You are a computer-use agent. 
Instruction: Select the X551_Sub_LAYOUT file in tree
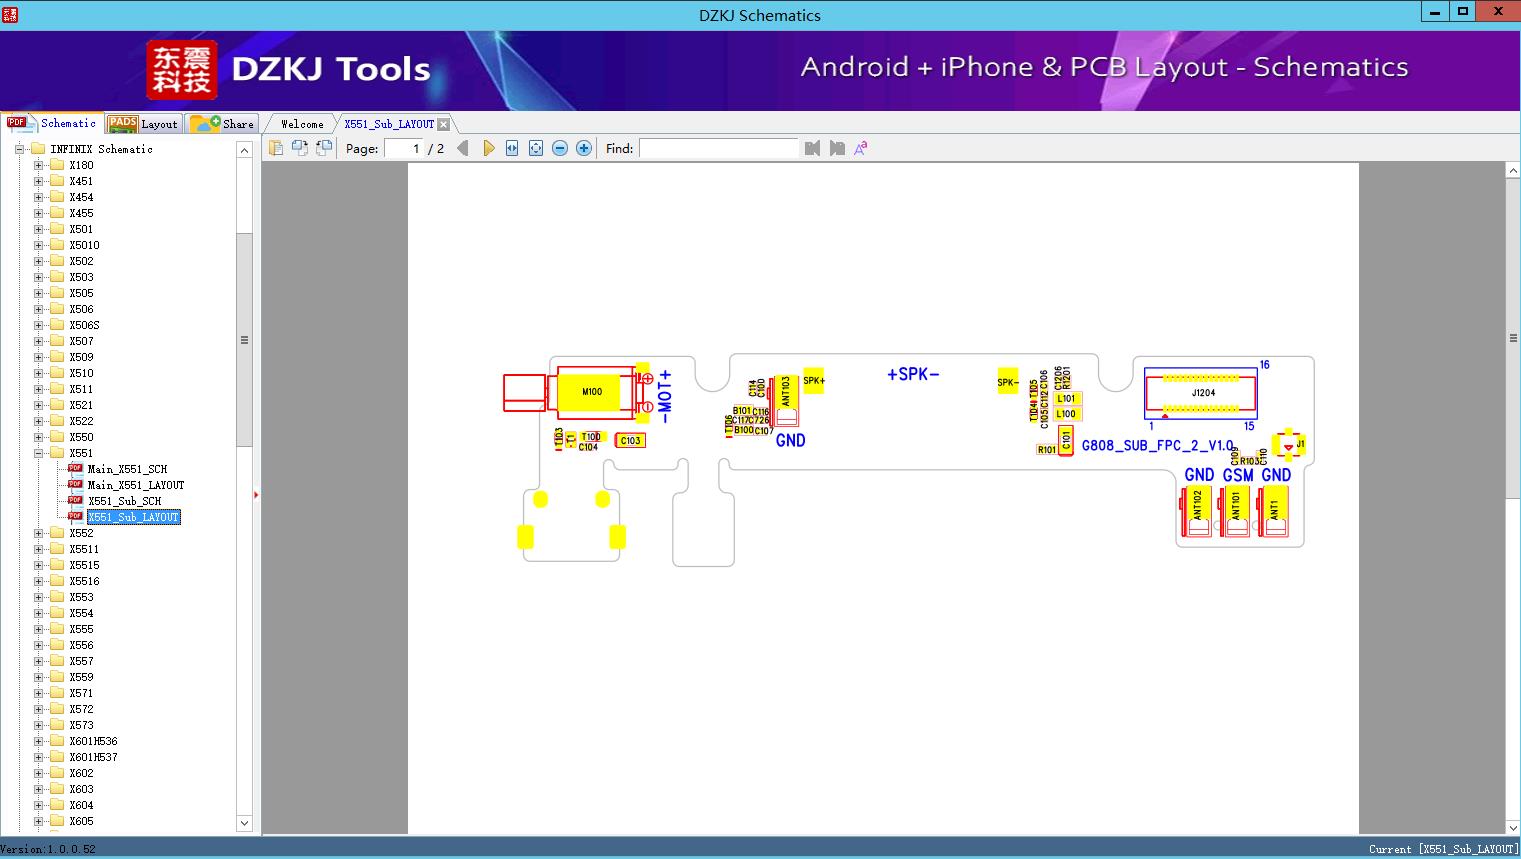[x=133, y=517]
